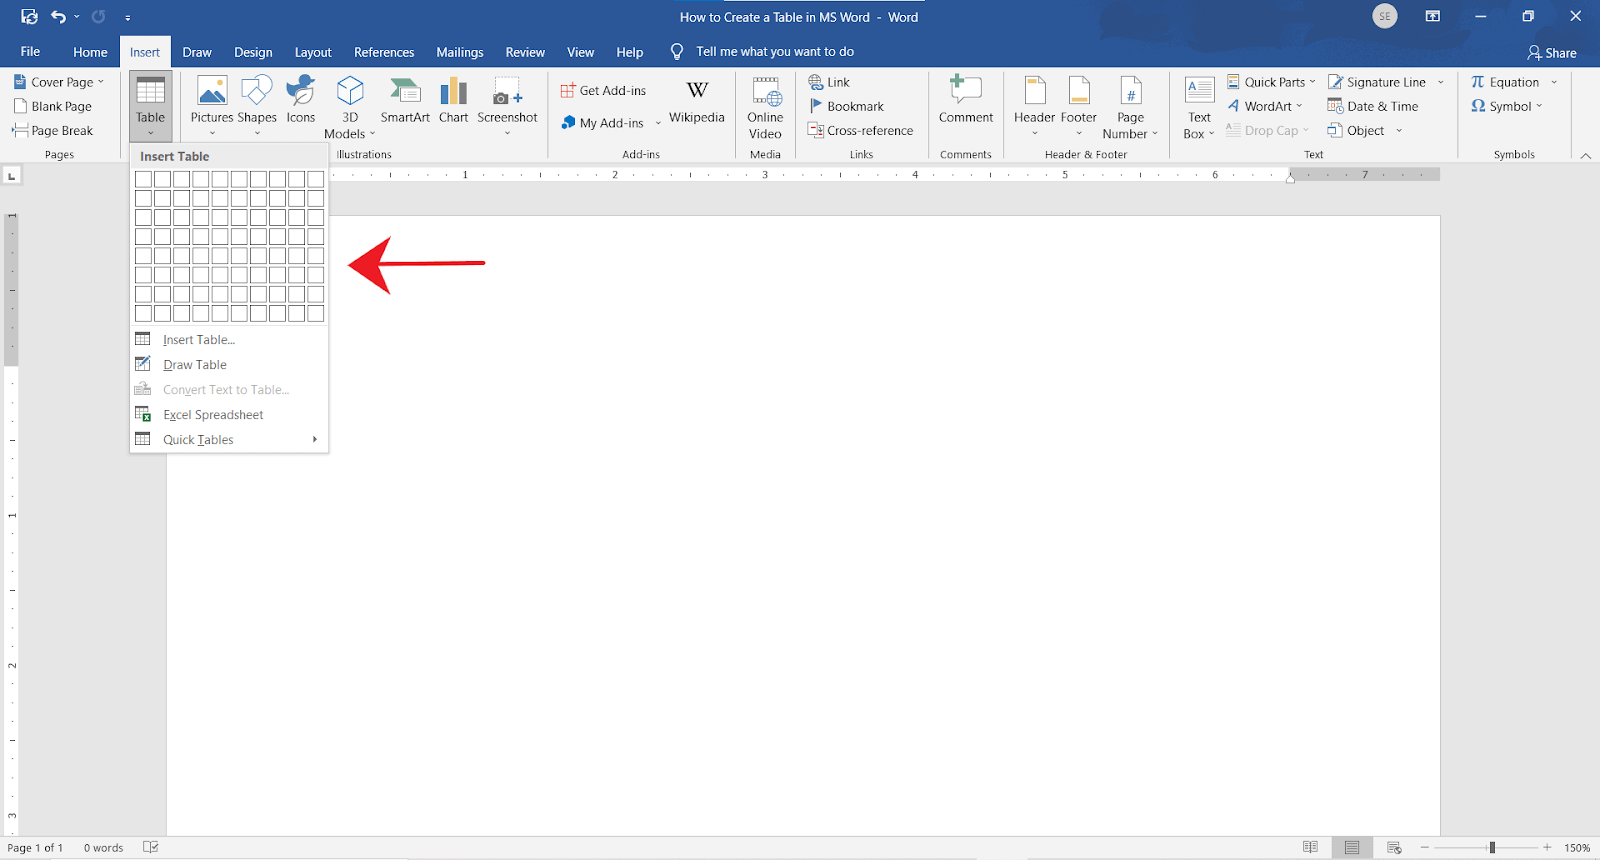Insert an Online Video
This screenshot has height=860, width=1600.
[765, 107]
